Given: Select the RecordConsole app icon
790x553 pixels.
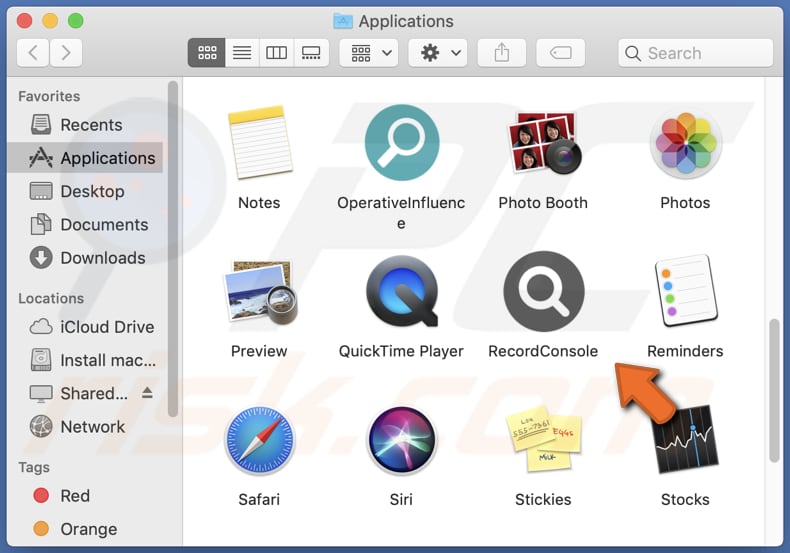Looking at the screenshot, I should coord(544,291).
